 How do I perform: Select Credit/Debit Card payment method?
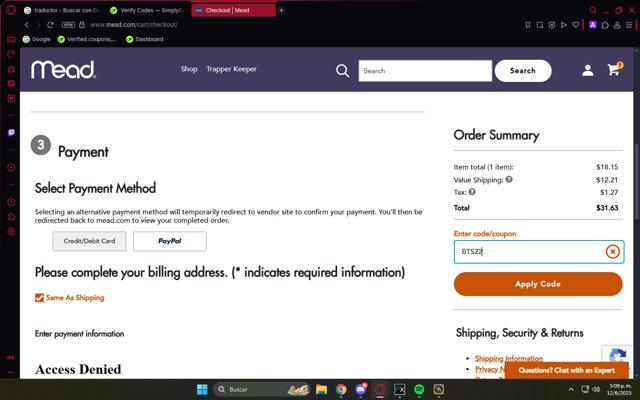click(x=89, y=241)
